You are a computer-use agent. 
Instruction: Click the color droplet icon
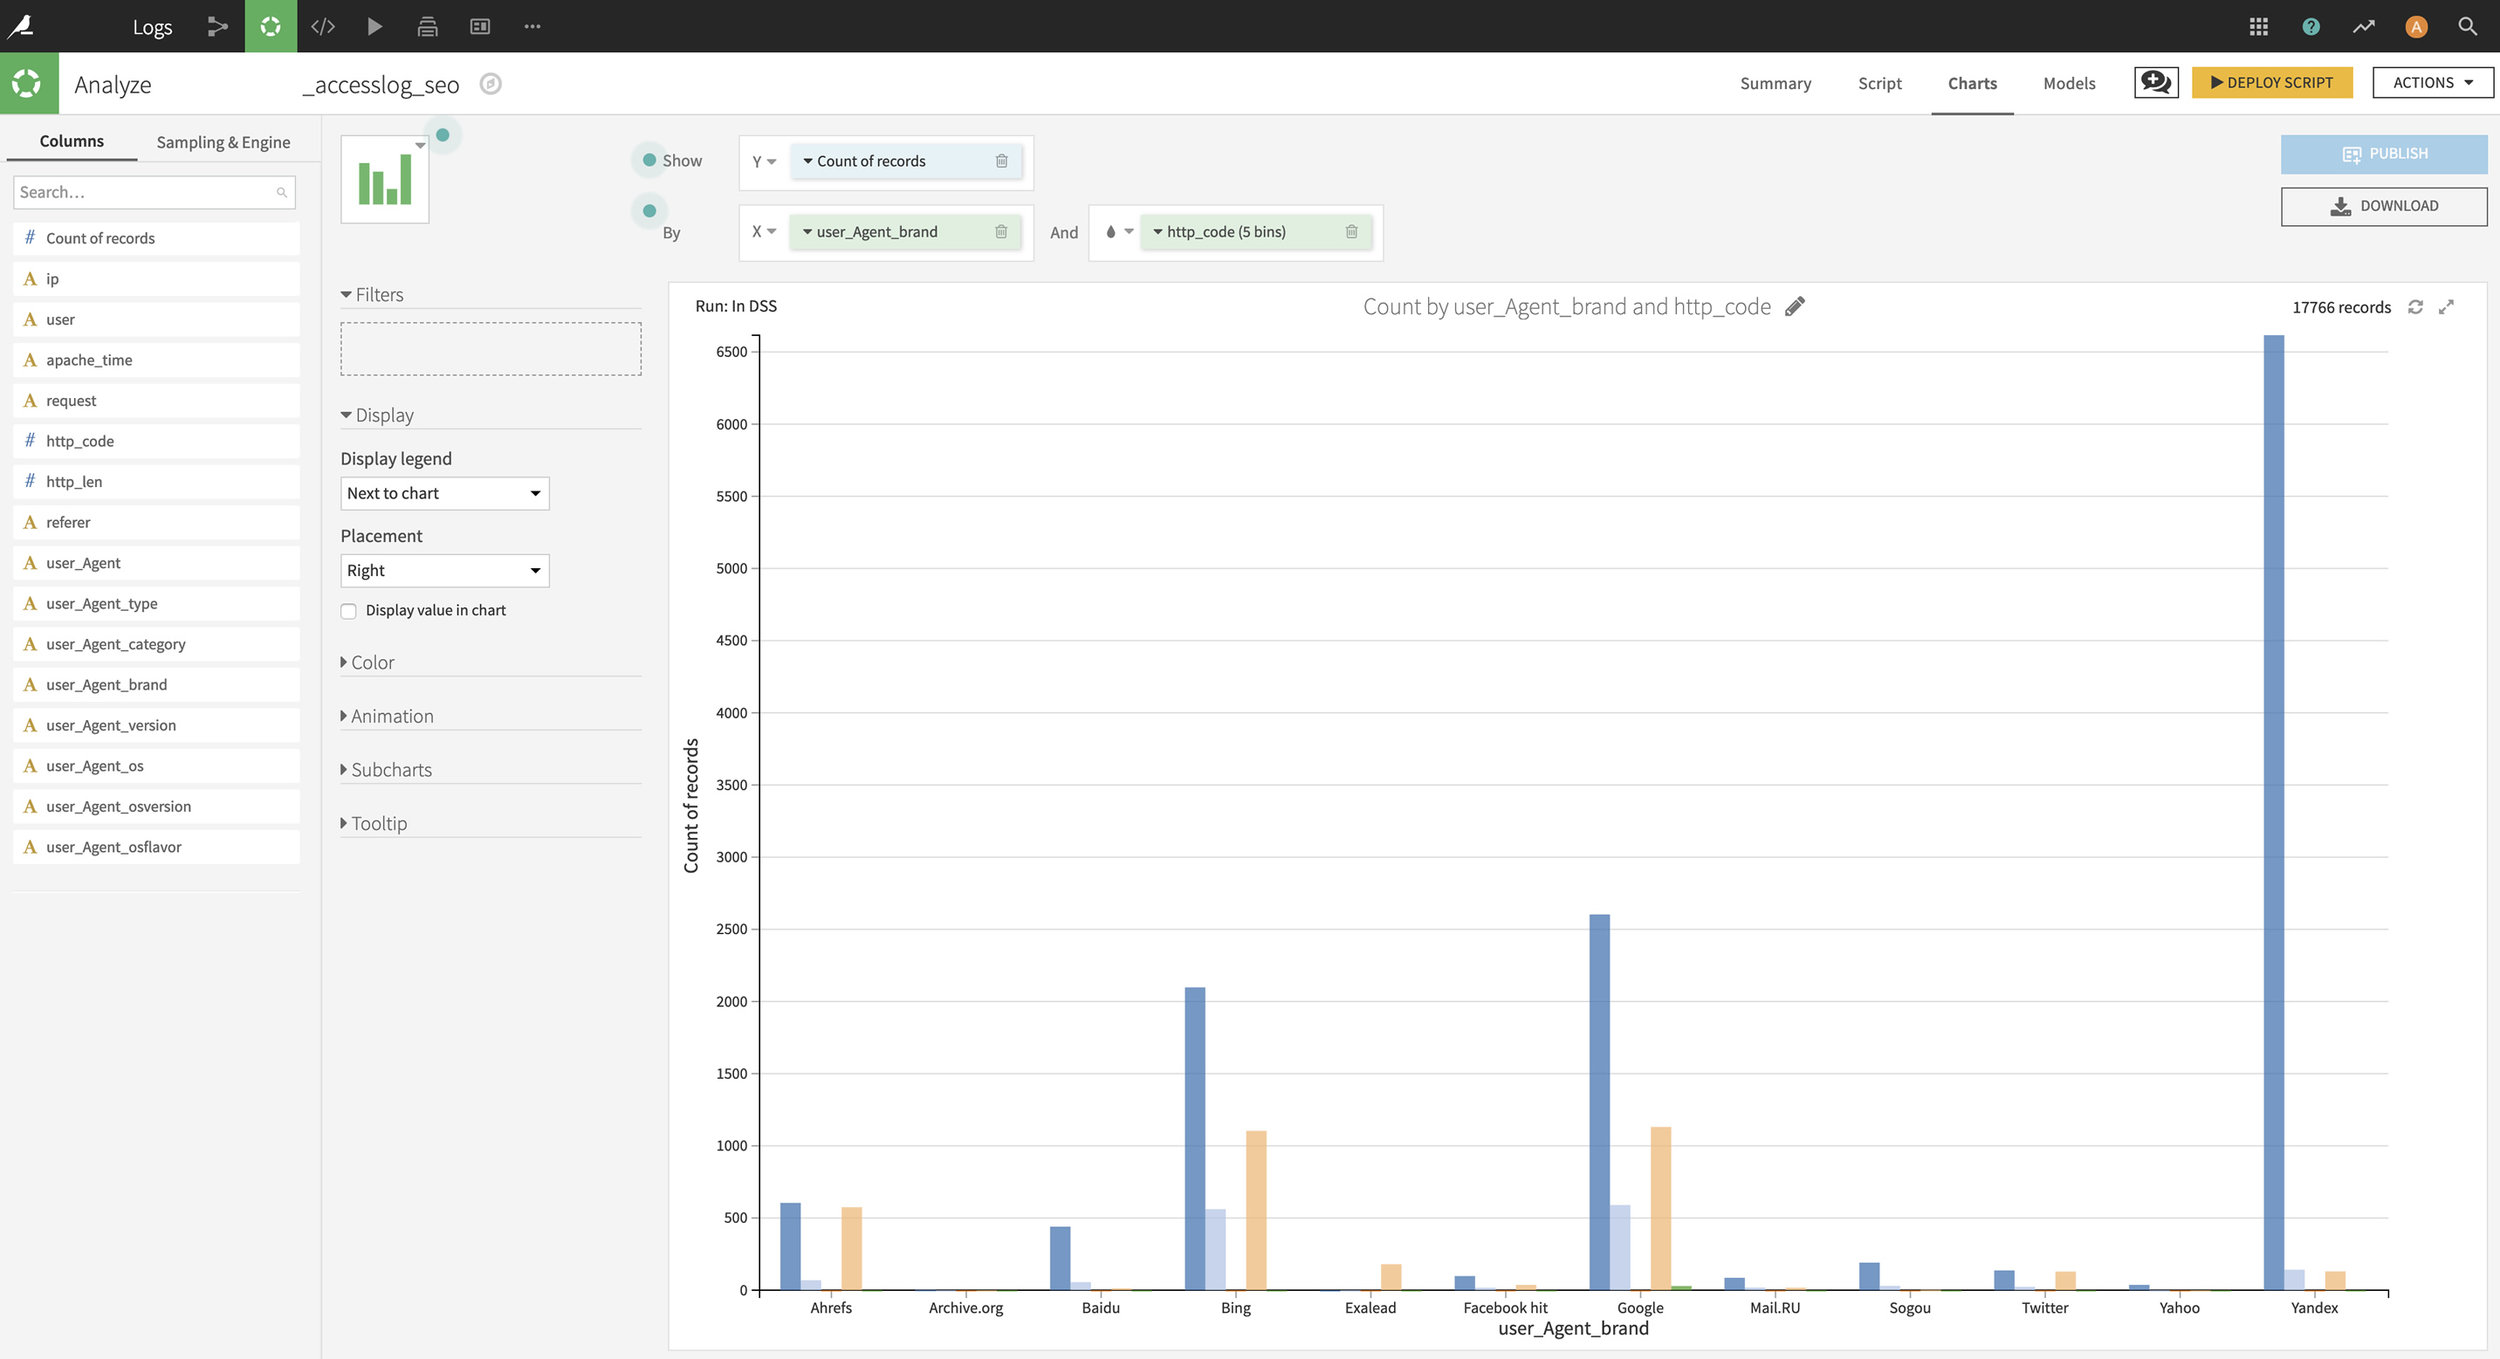pyautogui.click(x=1110, y=232)
